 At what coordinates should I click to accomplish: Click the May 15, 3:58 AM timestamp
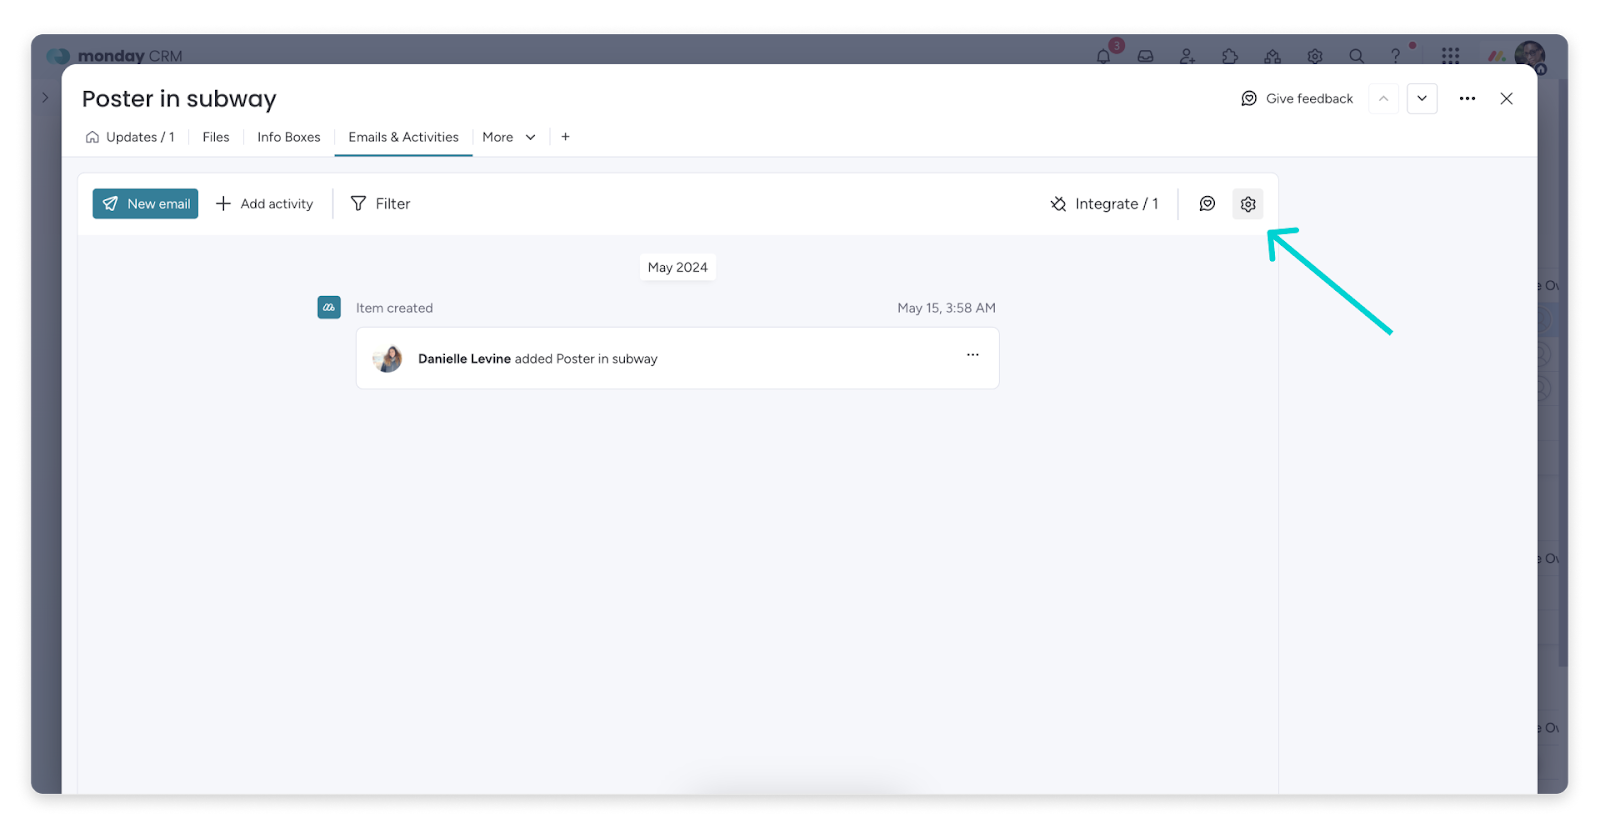(x=946, y=308)
